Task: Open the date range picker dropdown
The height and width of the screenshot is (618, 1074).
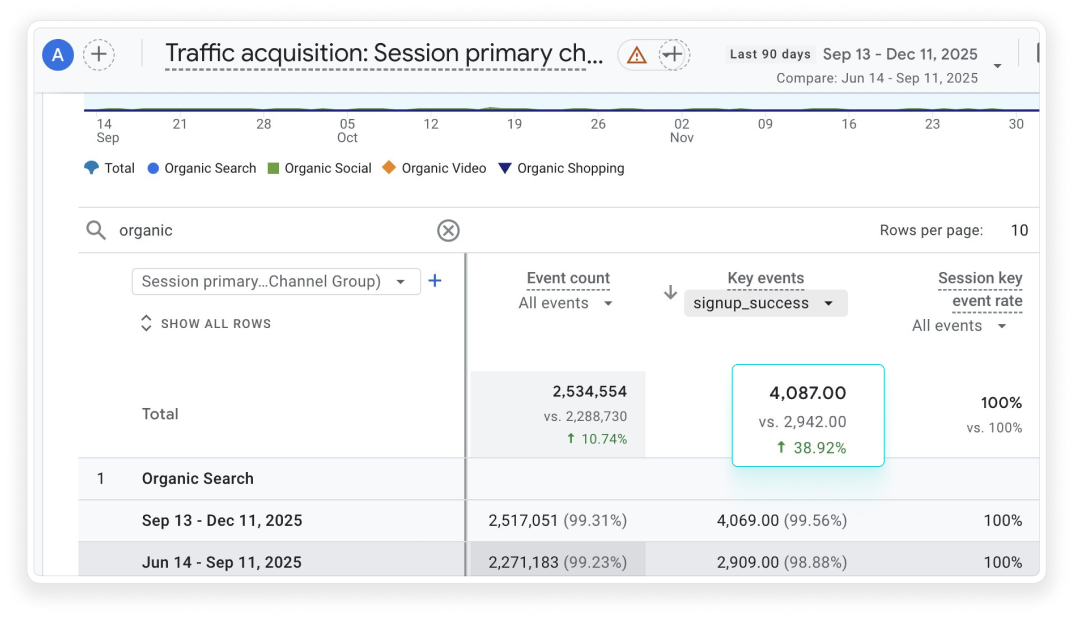Action: (997, 66)
